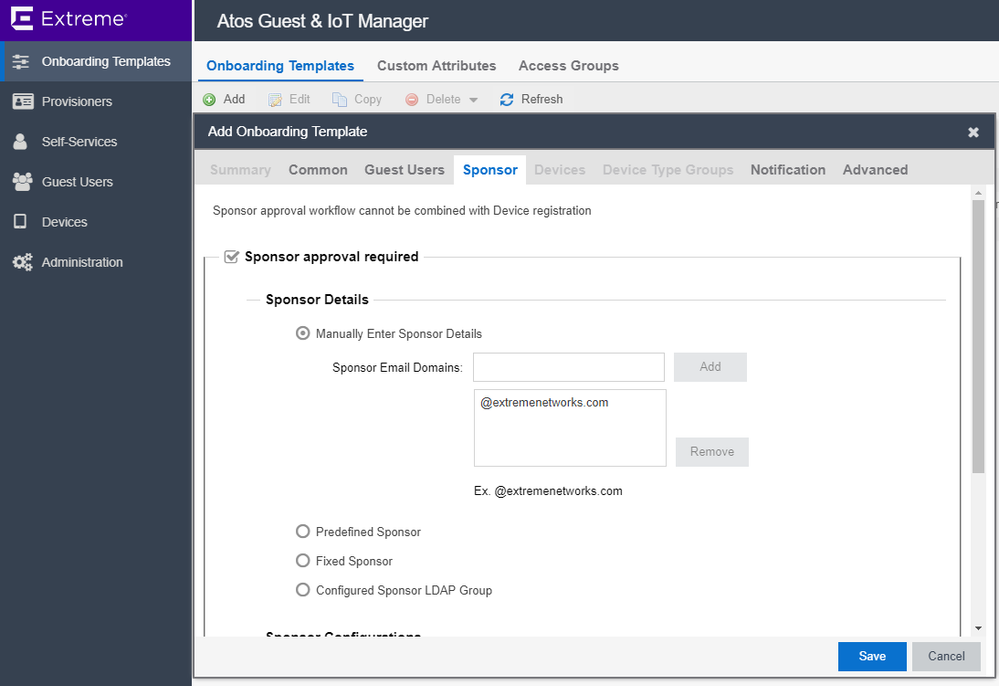Image resolution: width=999 pixels, height=686 pixels.
Task: Click the Administration gears icon
Action: pos(22,262)
